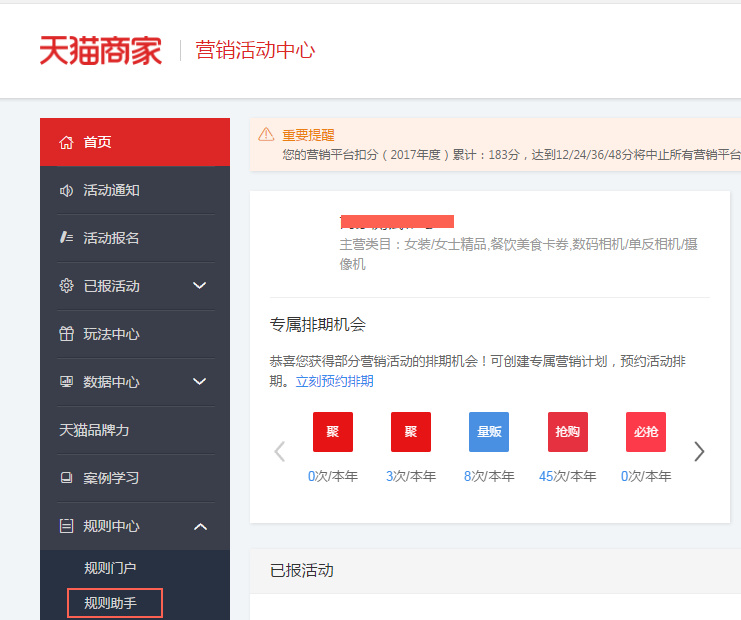Image resolution: width=741 pixels, height=620 pixels.
Task: Collapse the 规则中心 menu chevron
Action: click(200, 526)
